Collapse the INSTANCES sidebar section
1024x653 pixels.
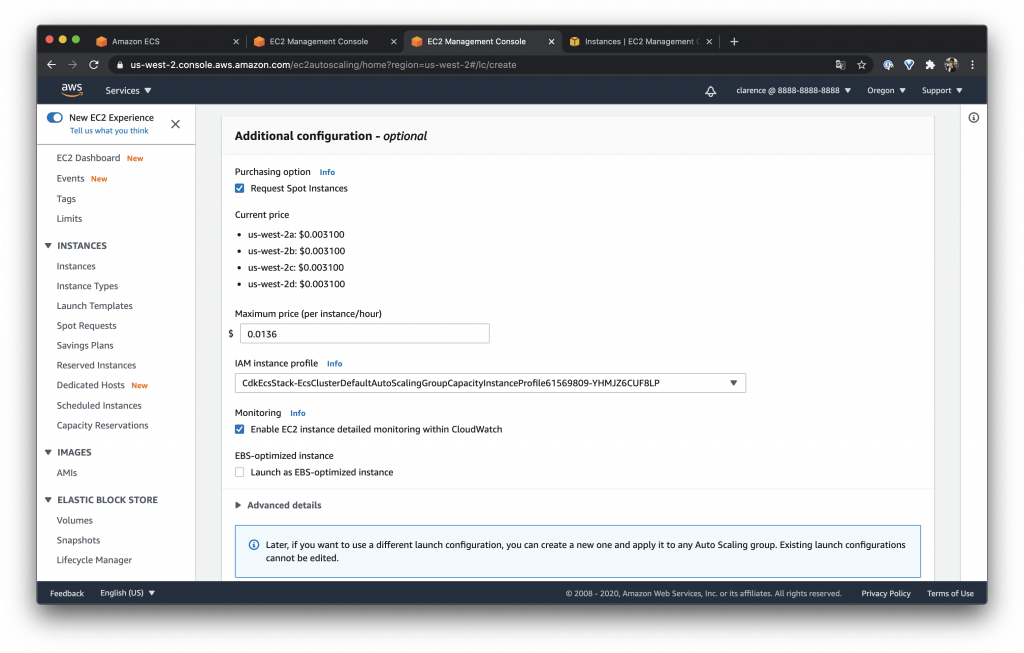[x=48, y=246]
